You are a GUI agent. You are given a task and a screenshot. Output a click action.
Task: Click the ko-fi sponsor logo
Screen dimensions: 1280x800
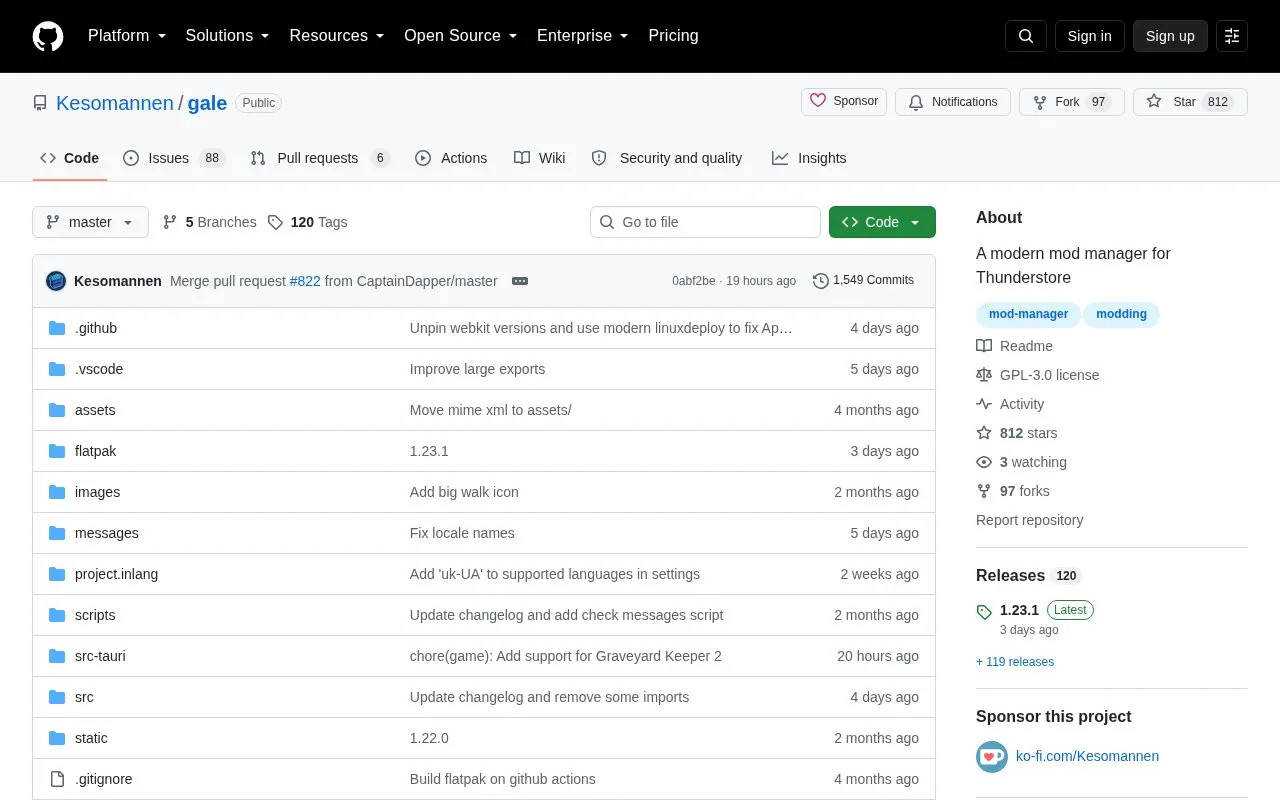[992, 756]
